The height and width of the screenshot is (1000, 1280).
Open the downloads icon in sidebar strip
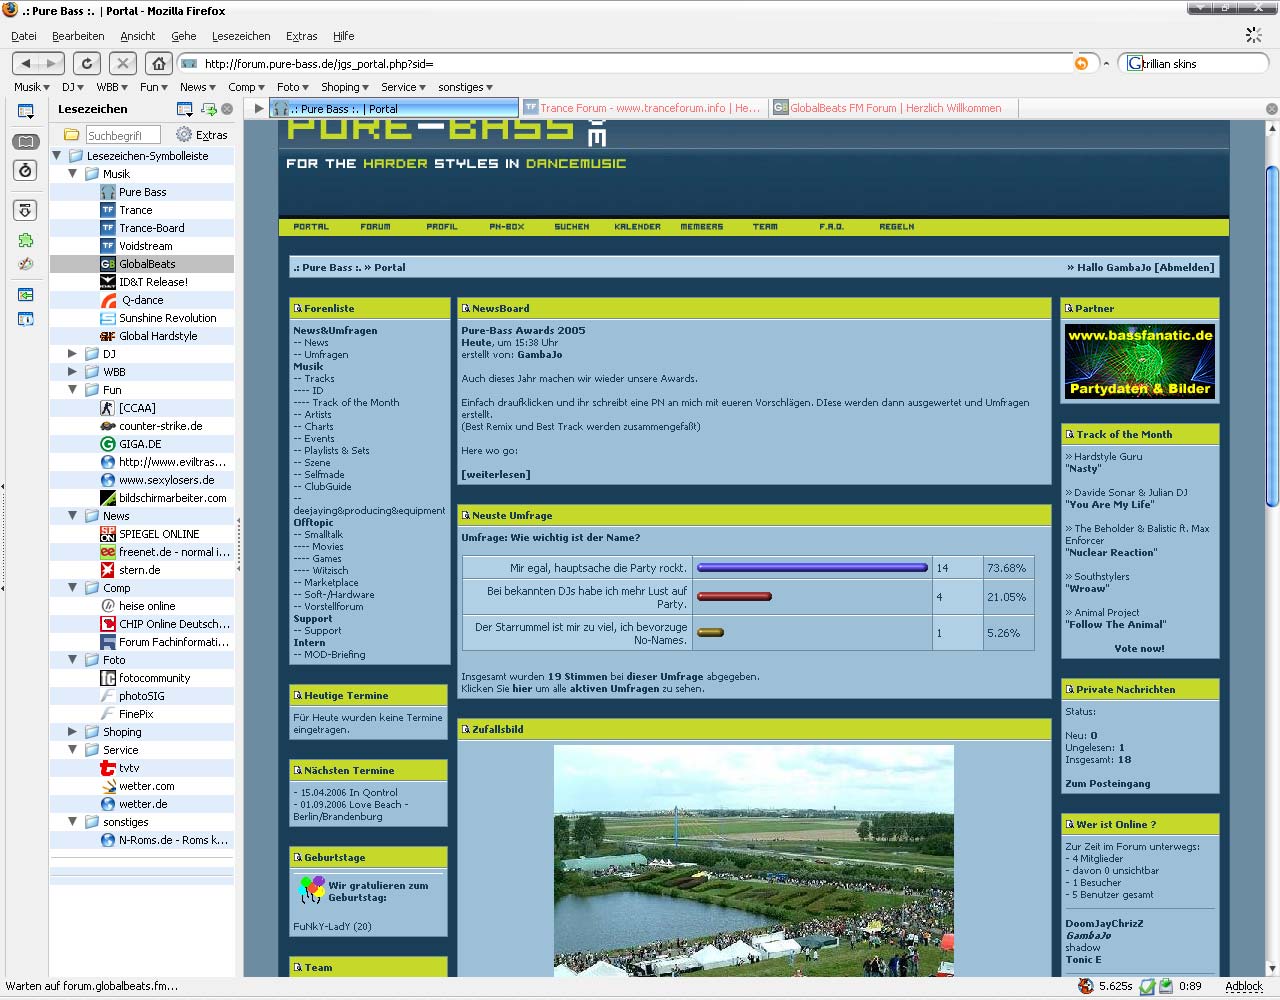tap(26, 210)
